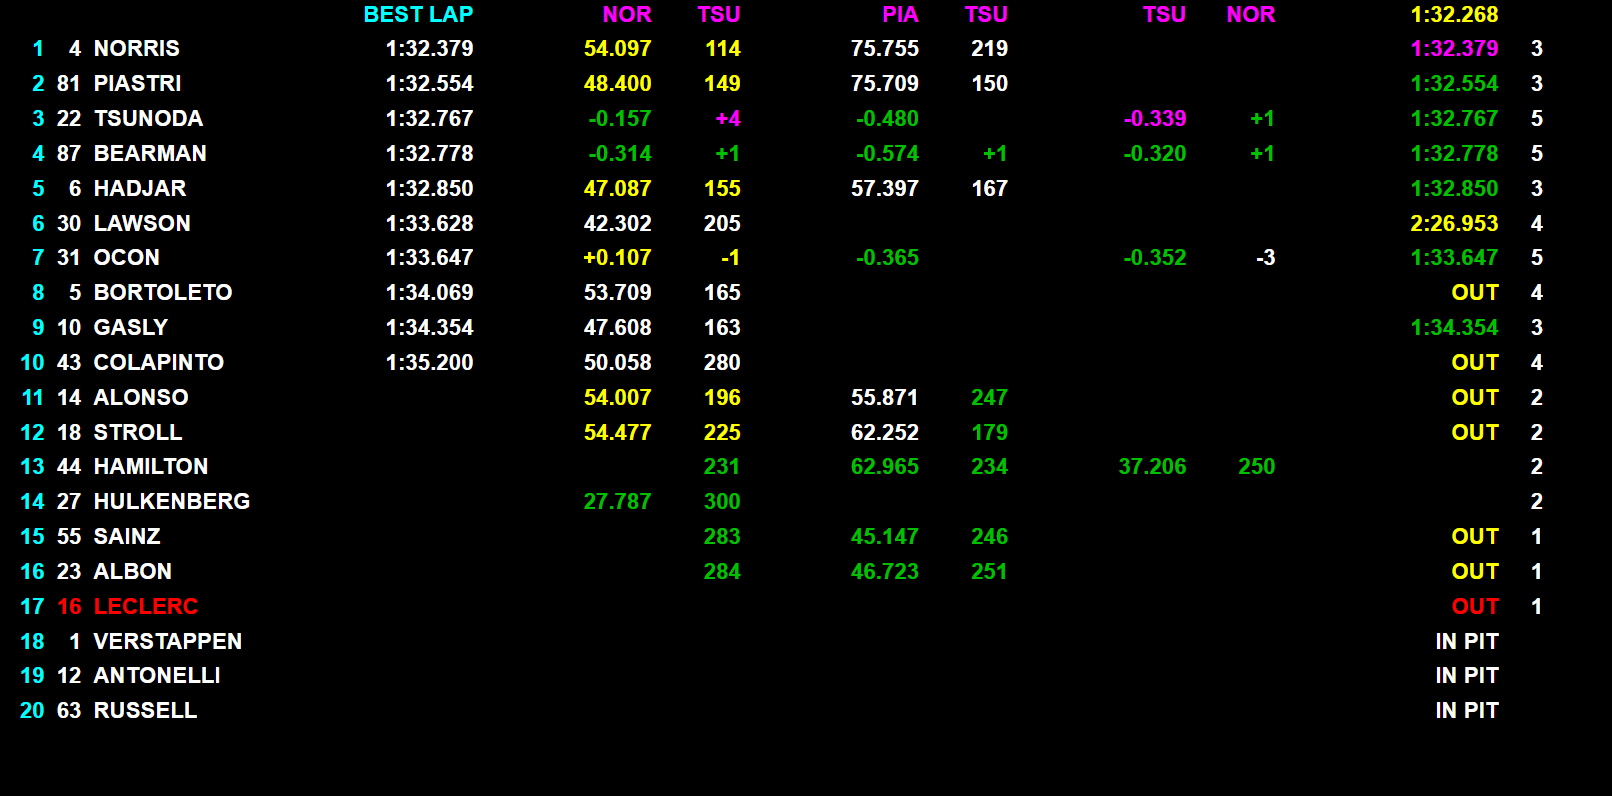This screenshot has height=796, width=1612.
Task: Select the PIA sector header
Action: pyautogui.click(x=899, y=14)
